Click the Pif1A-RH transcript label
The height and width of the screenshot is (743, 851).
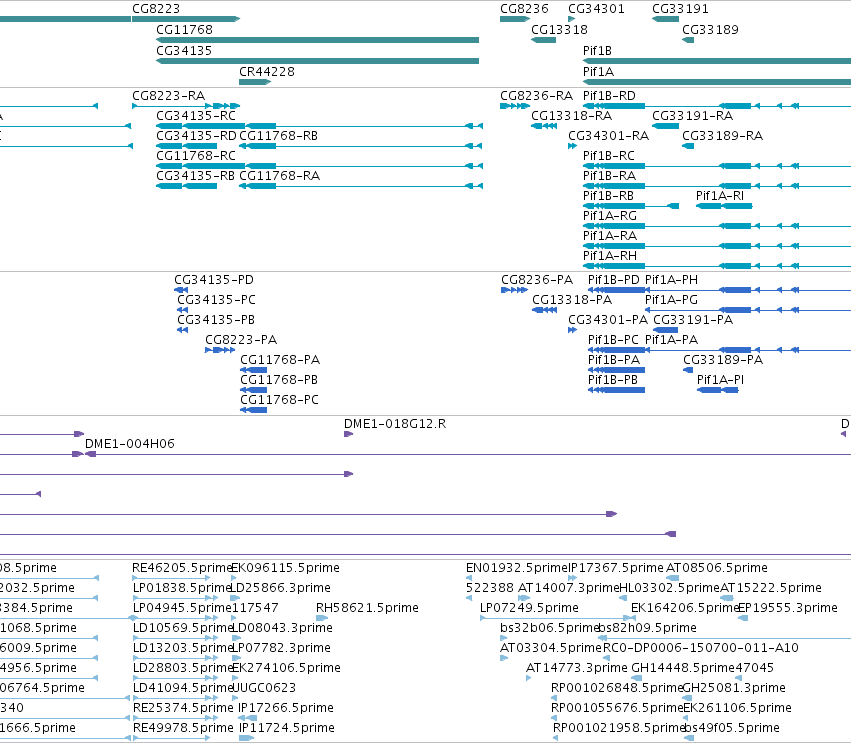(x=609, y=256)
